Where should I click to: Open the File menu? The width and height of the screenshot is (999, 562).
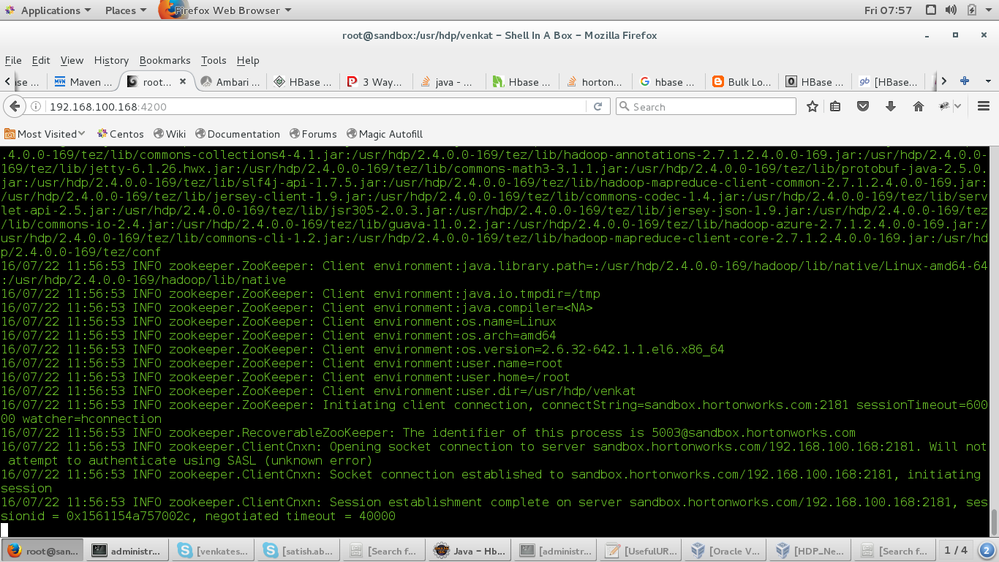coord(13,60)
